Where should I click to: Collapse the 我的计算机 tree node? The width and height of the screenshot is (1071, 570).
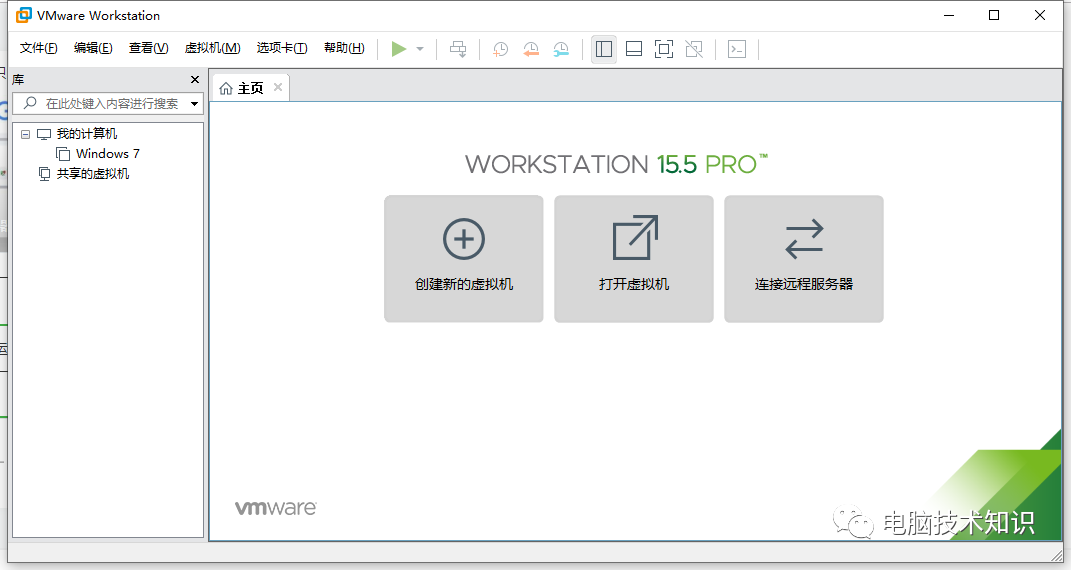click(25, 134)
